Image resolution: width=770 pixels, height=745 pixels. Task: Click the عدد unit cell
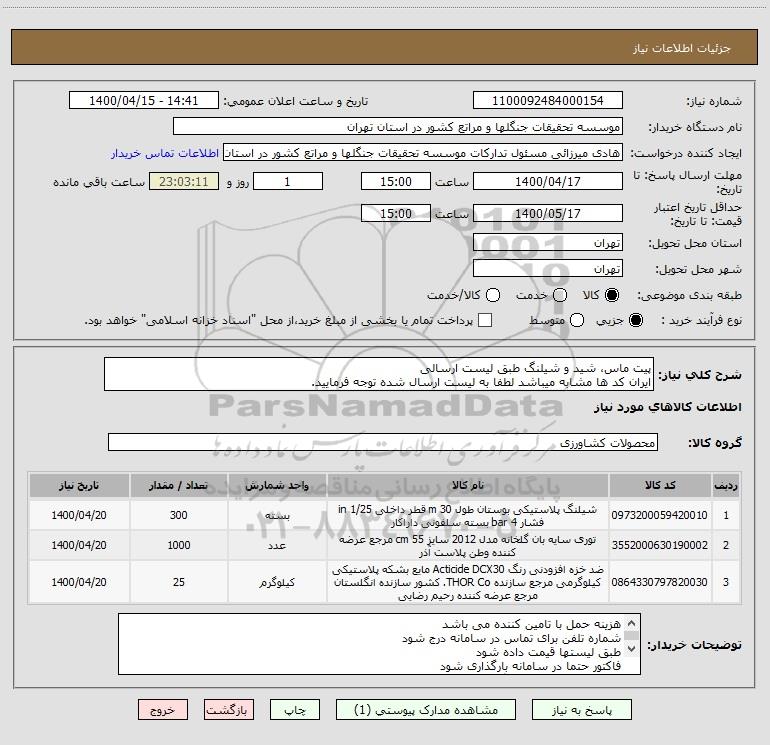[277, 546]
